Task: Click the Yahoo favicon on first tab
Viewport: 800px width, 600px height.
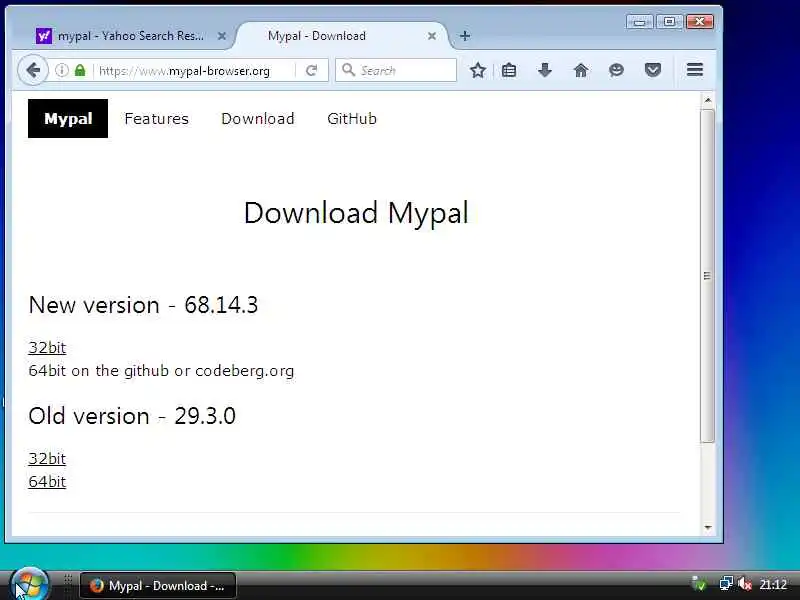Action: click(x=44, y=36)
